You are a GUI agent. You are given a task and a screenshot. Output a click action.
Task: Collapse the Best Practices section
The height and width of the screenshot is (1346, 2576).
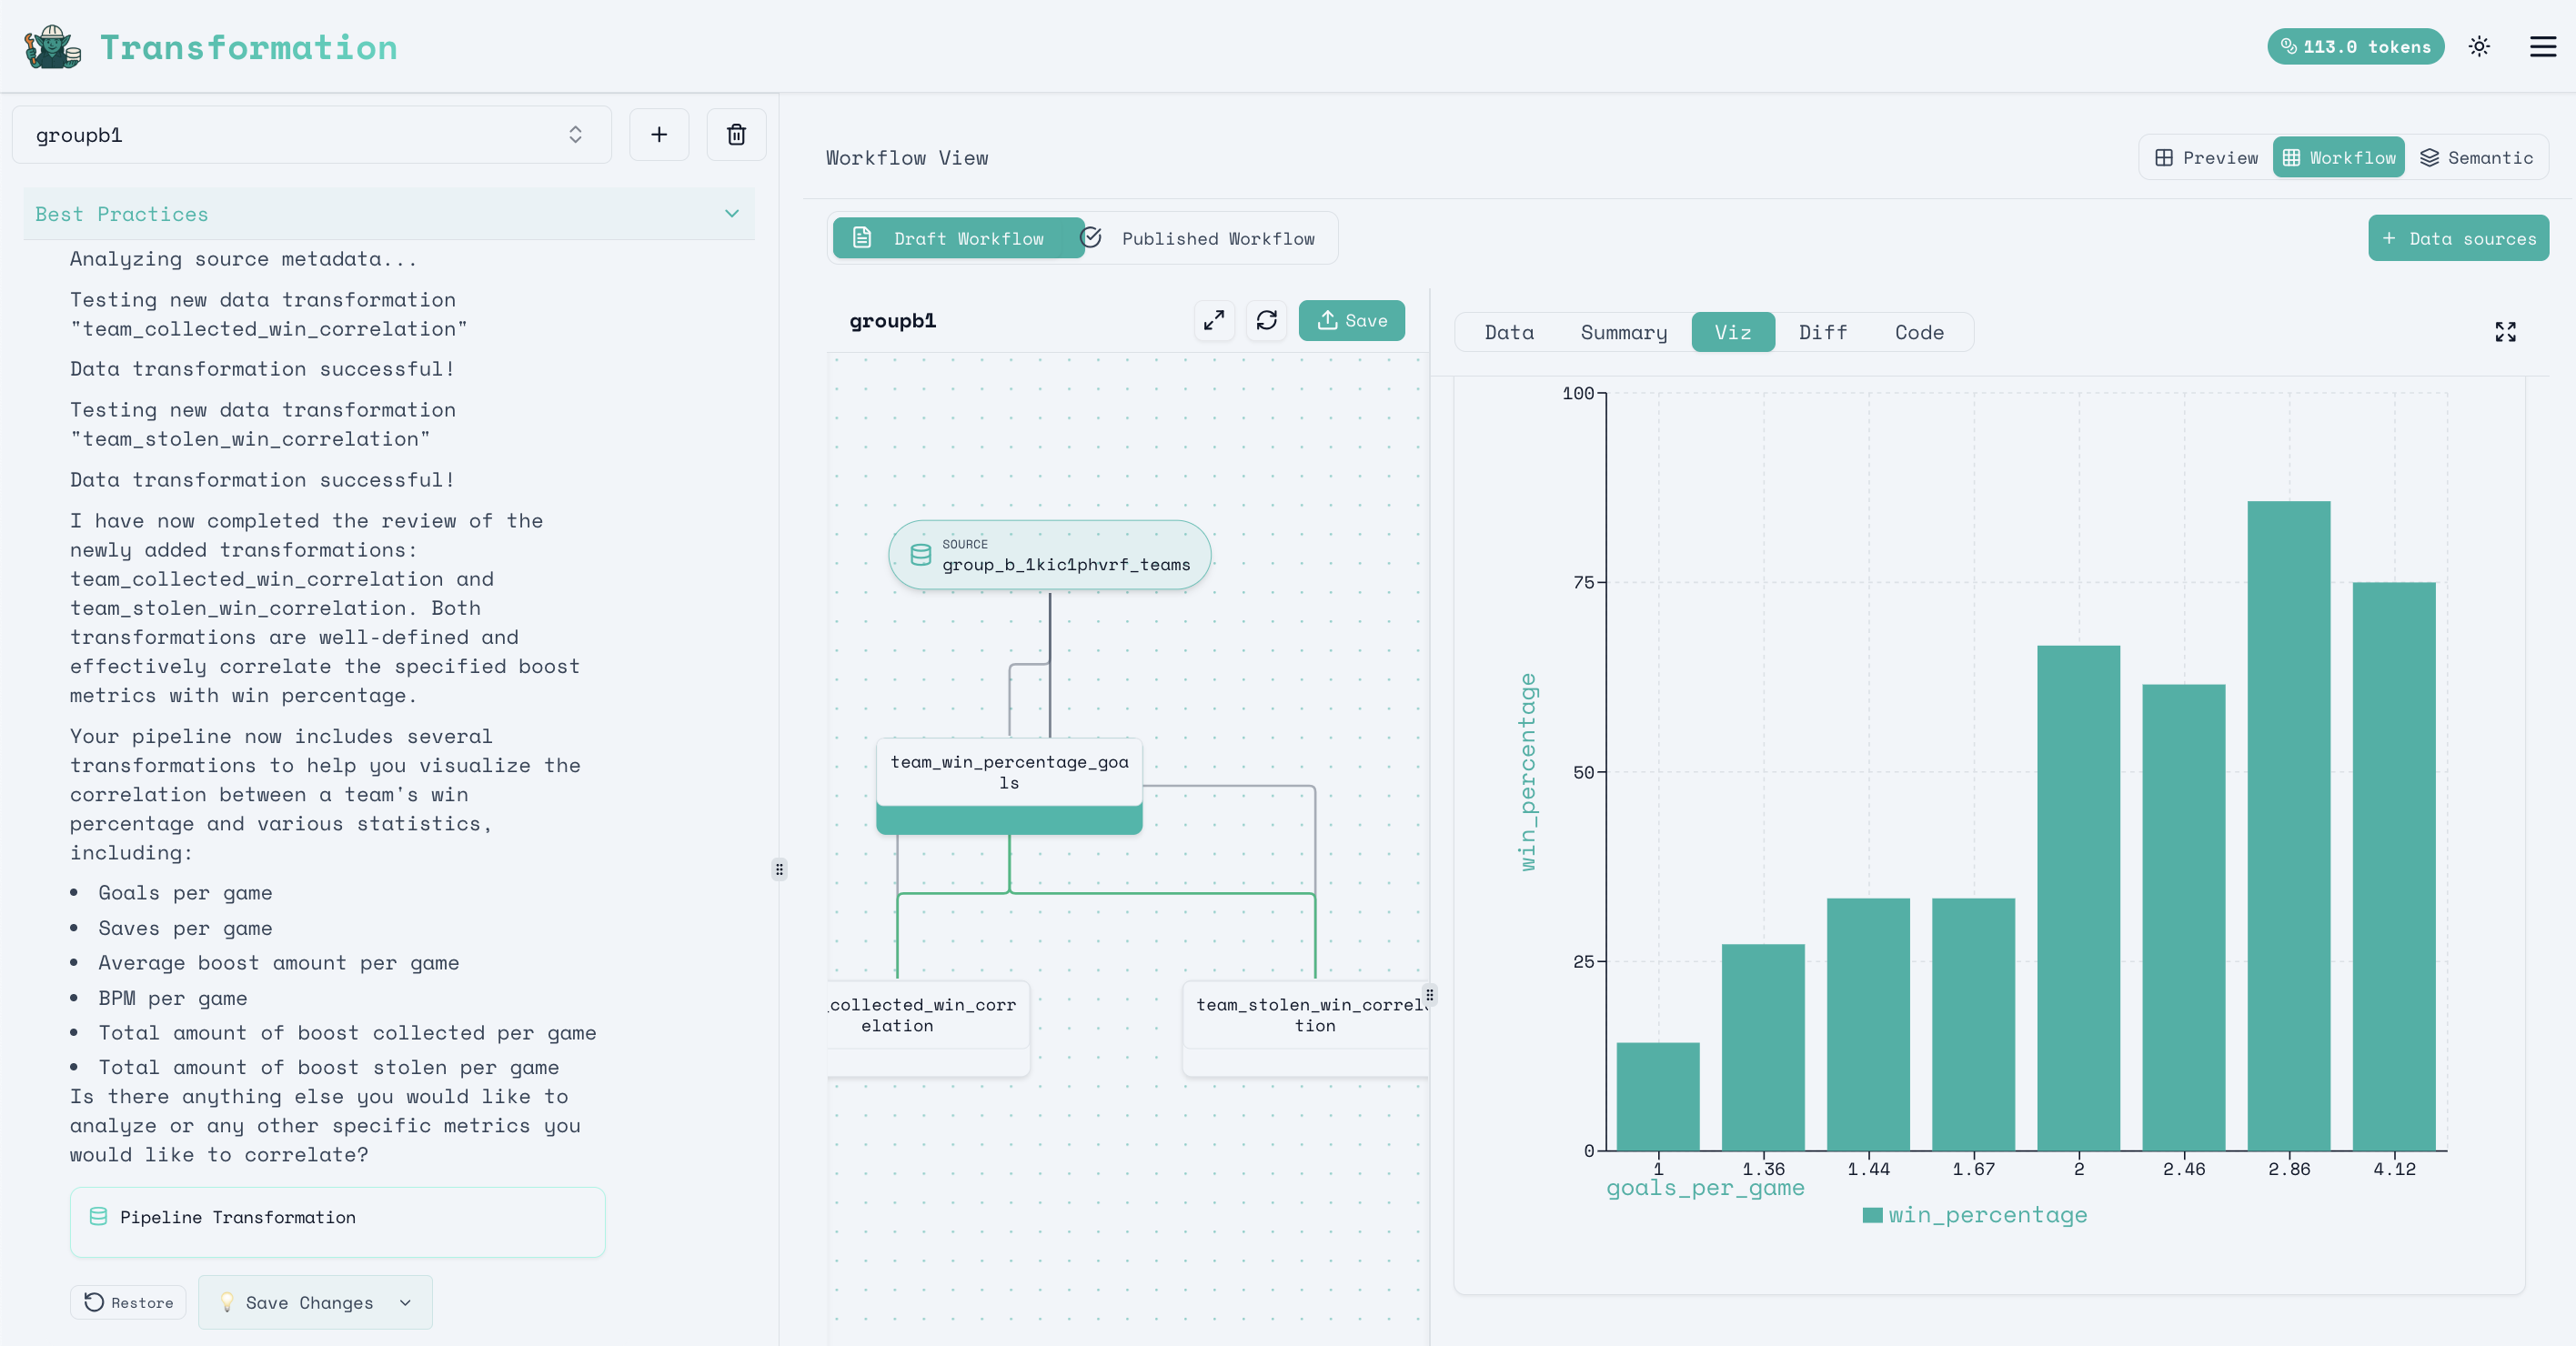pos(731,214)
